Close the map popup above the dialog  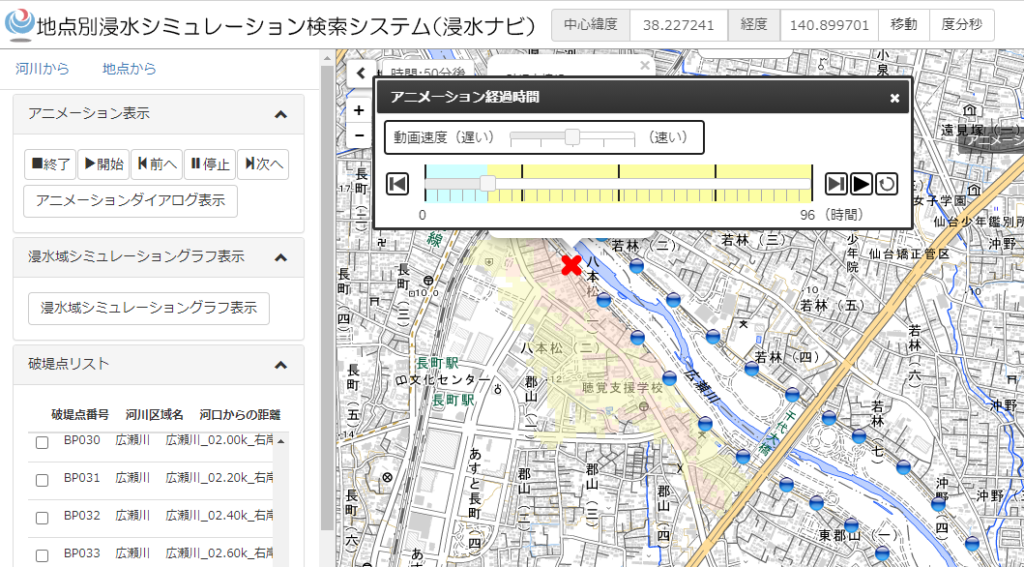[645, 65]
